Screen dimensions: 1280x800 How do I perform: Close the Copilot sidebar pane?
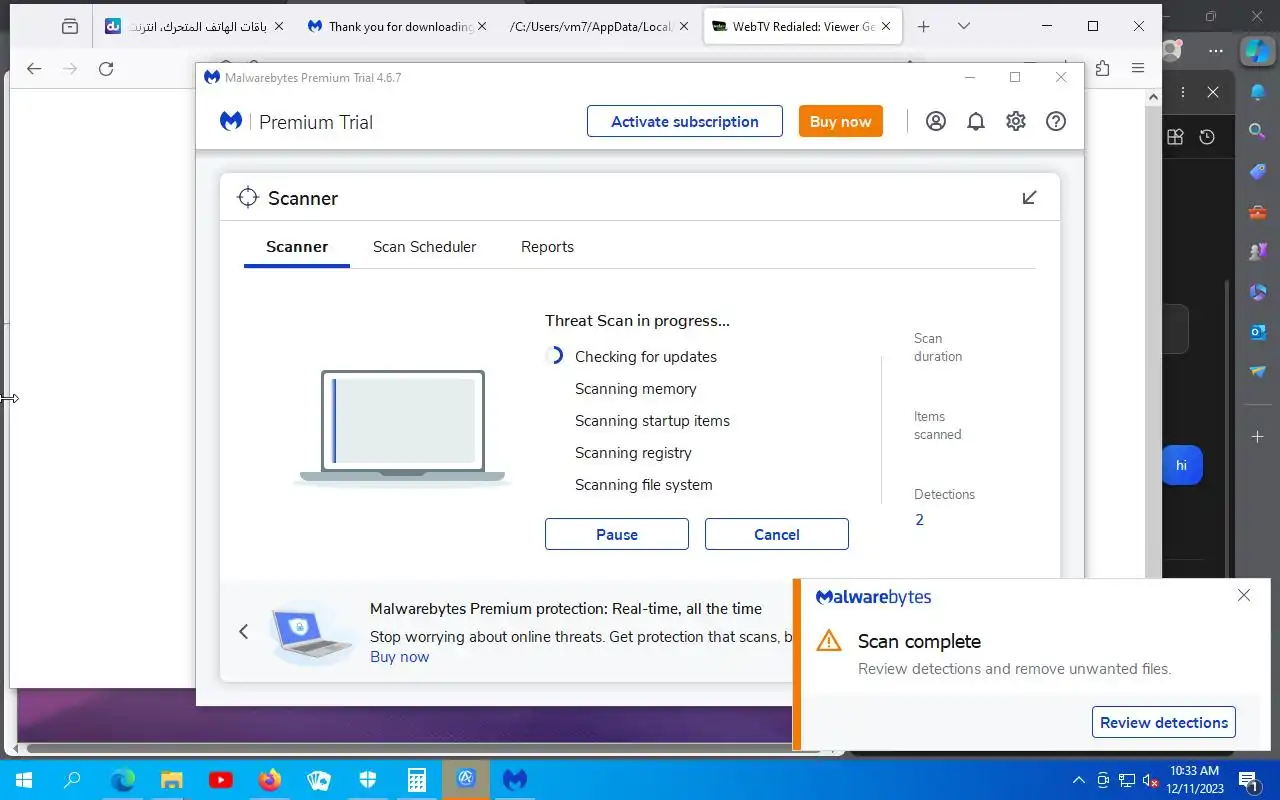pos(1213,92)
